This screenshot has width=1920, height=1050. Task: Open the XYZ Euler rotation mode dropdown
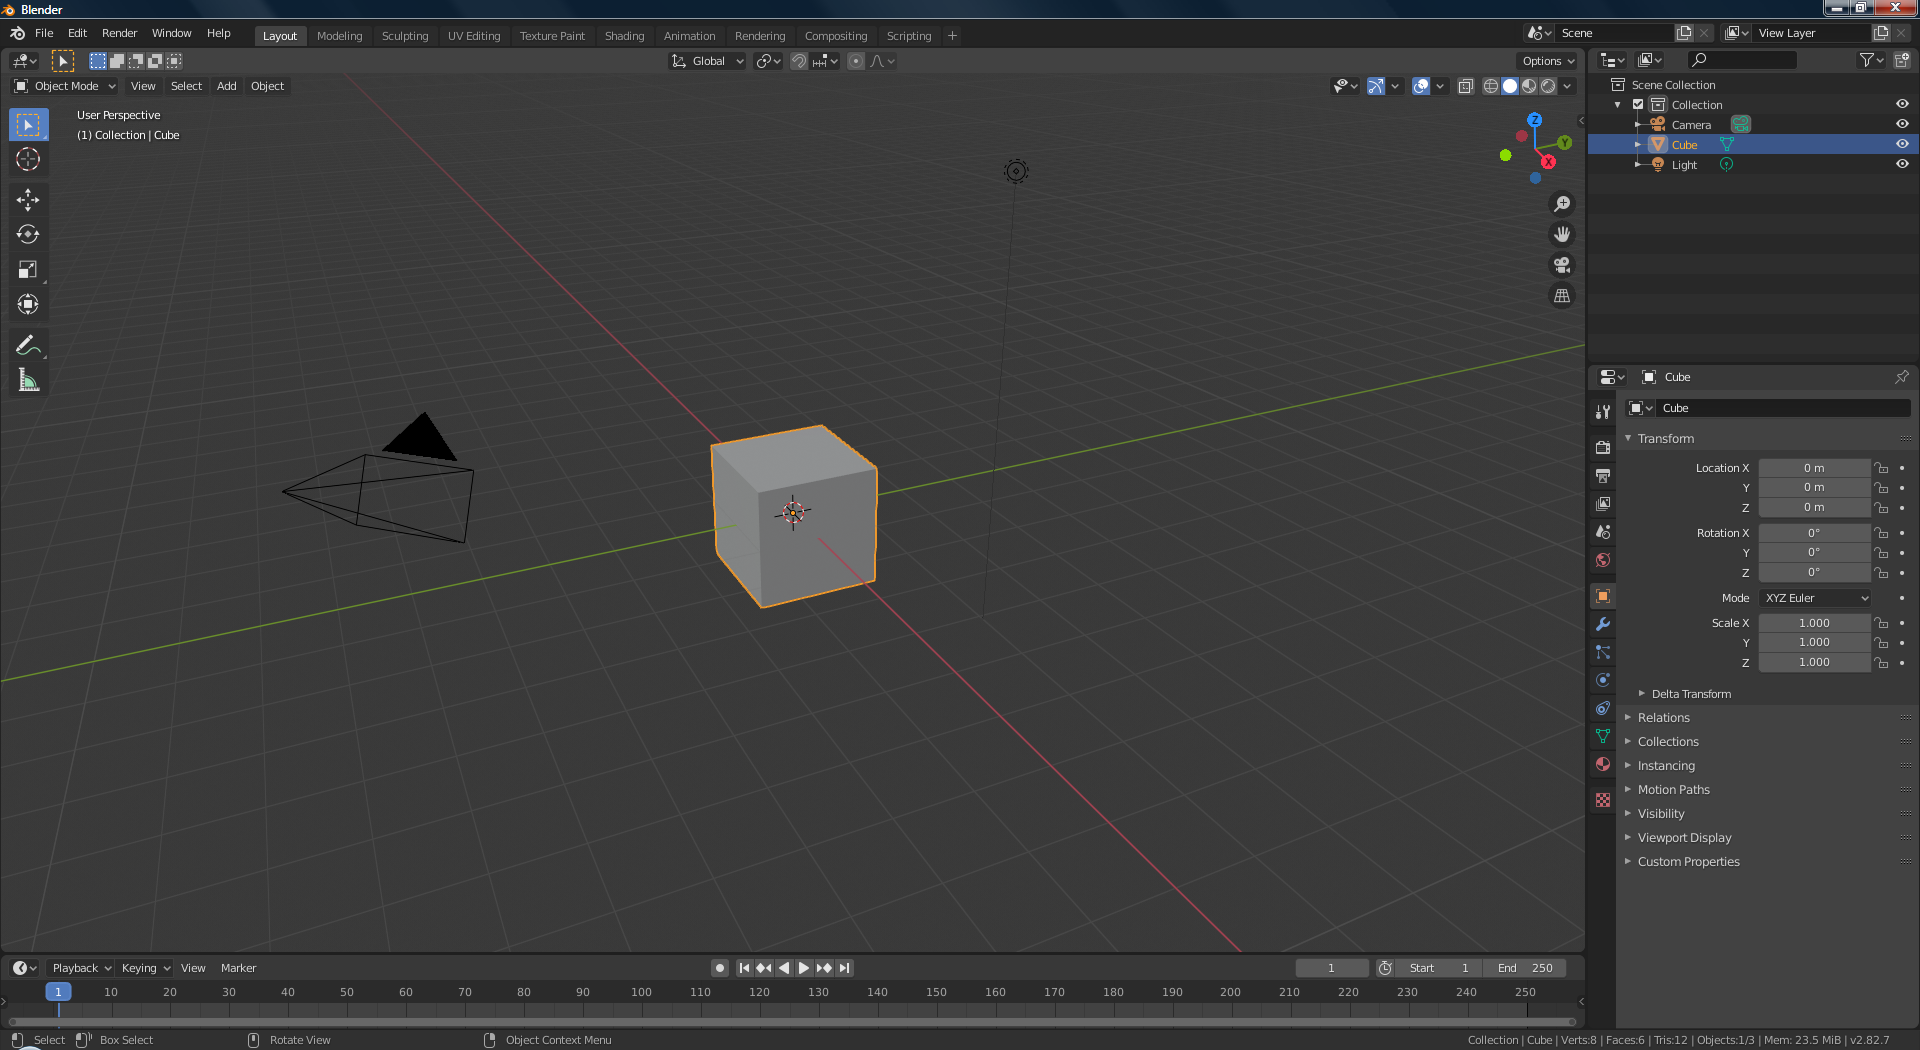point(1815,598)
